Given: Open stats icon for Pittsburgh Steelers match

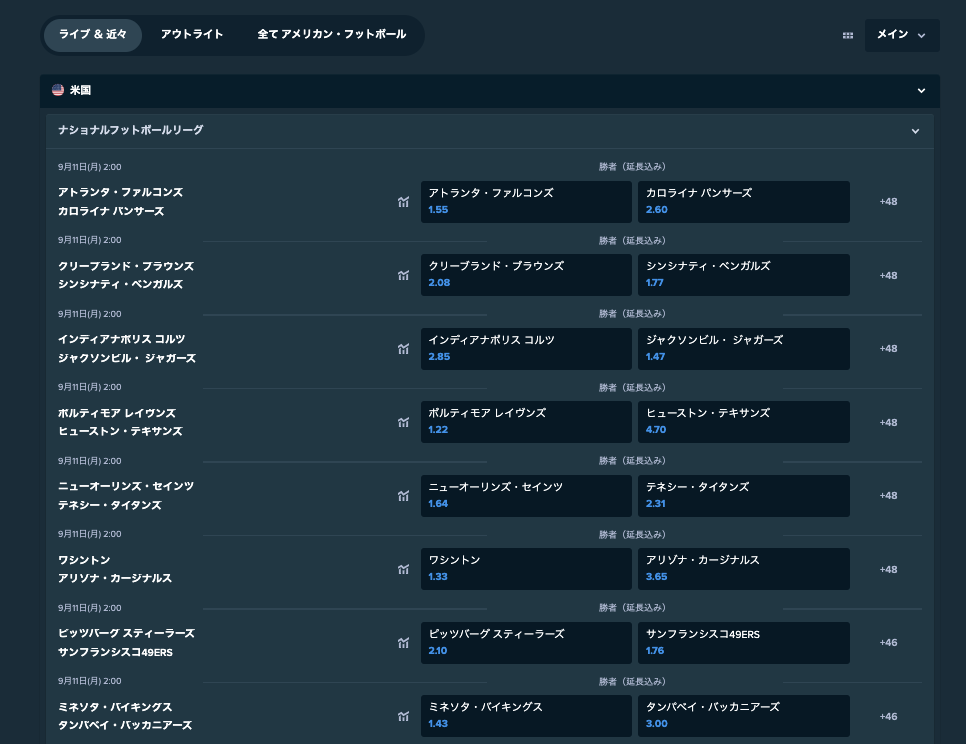Looking at the screenshot, I should (x=404, y=643).
